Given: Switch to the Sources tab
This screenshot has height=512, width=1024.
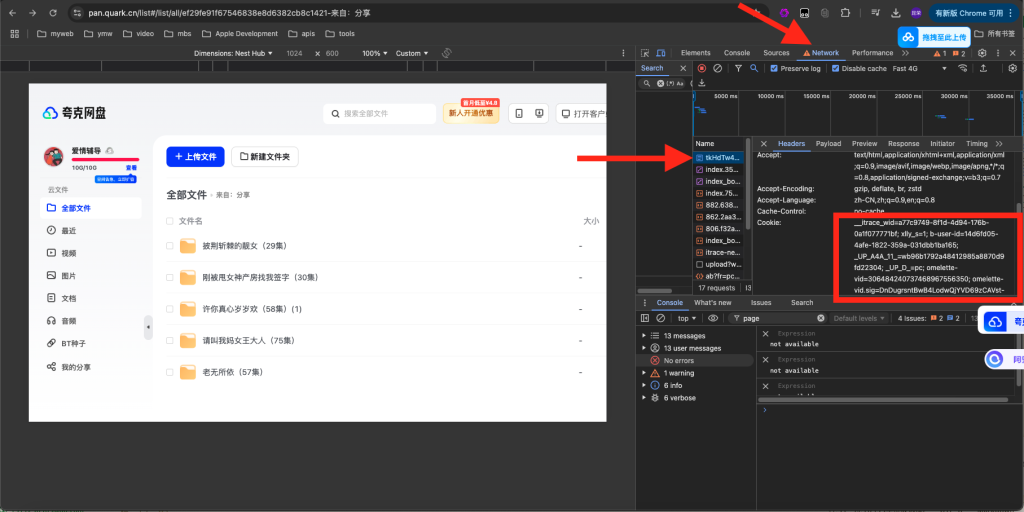Looking at the screenshot, I should (x=776, y=53).
